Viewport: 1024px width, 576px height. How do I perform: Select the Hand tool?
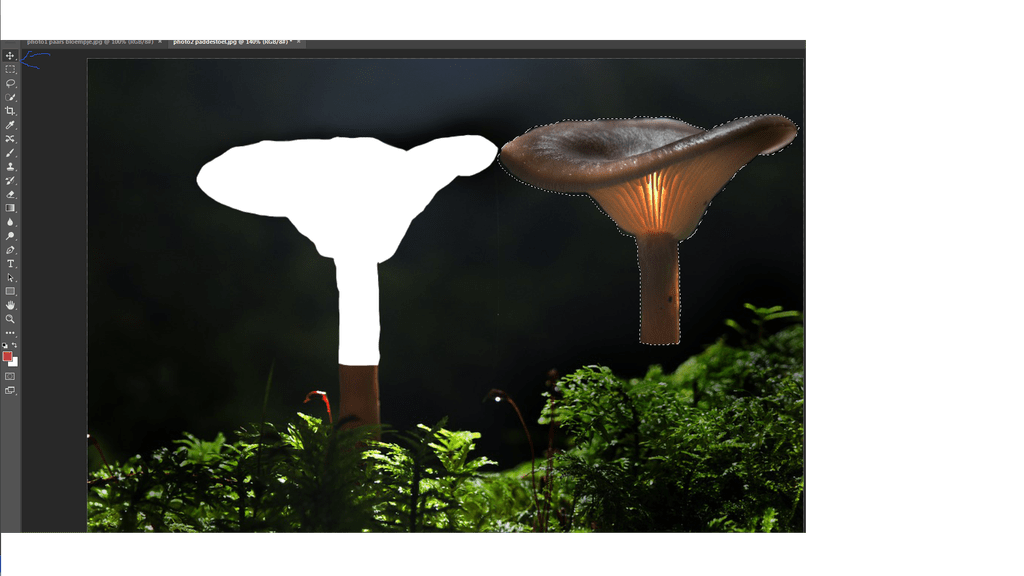click(10, 305)
